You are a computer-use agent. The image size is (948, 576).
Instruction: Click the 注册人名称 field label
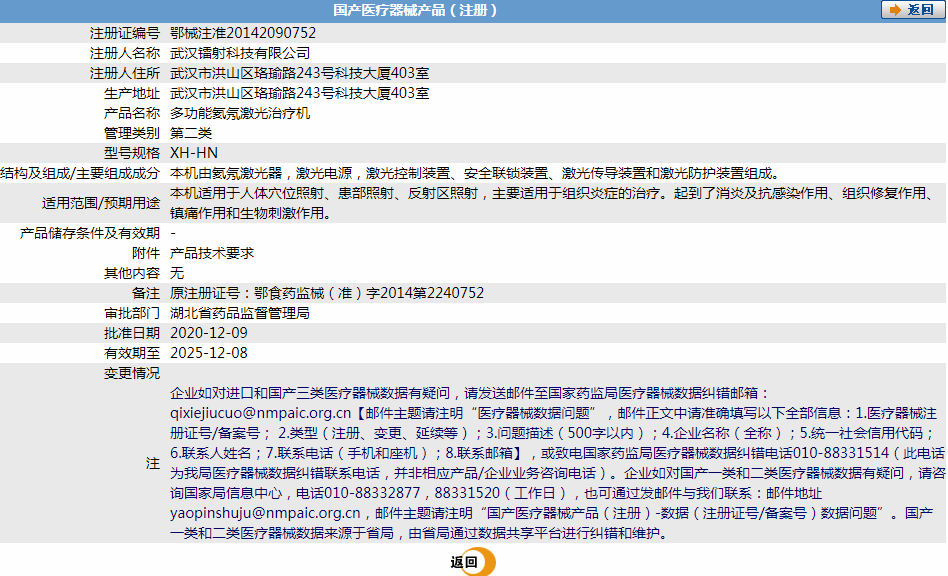click(x=125, y=53)
